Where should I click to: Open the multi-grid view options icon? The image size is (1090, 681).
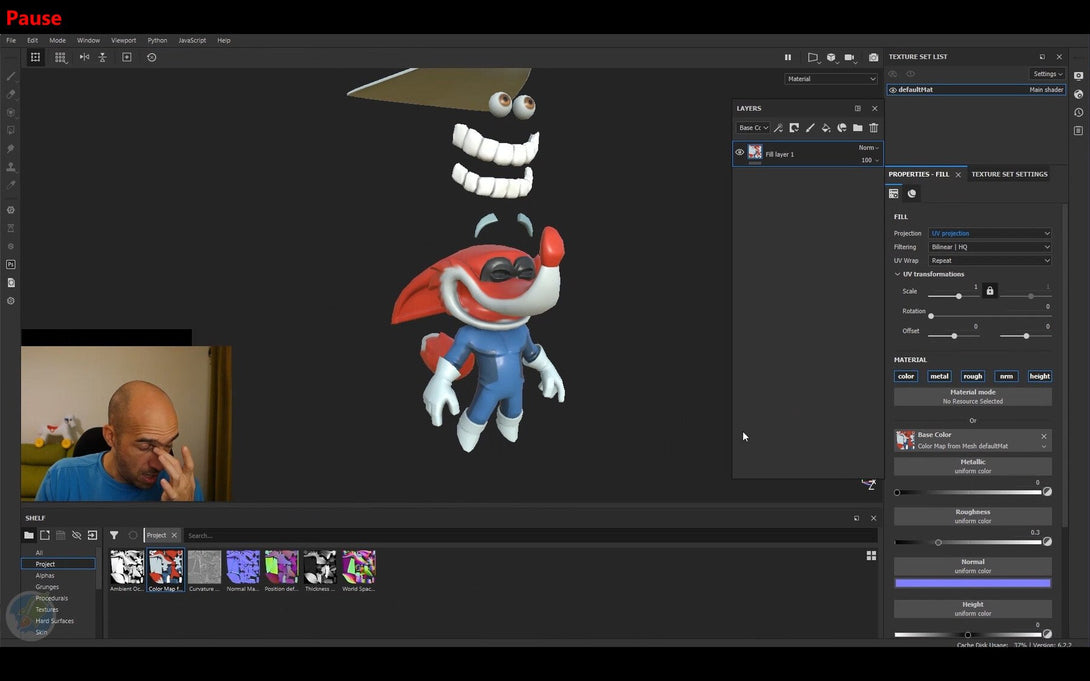pos(60,58)
